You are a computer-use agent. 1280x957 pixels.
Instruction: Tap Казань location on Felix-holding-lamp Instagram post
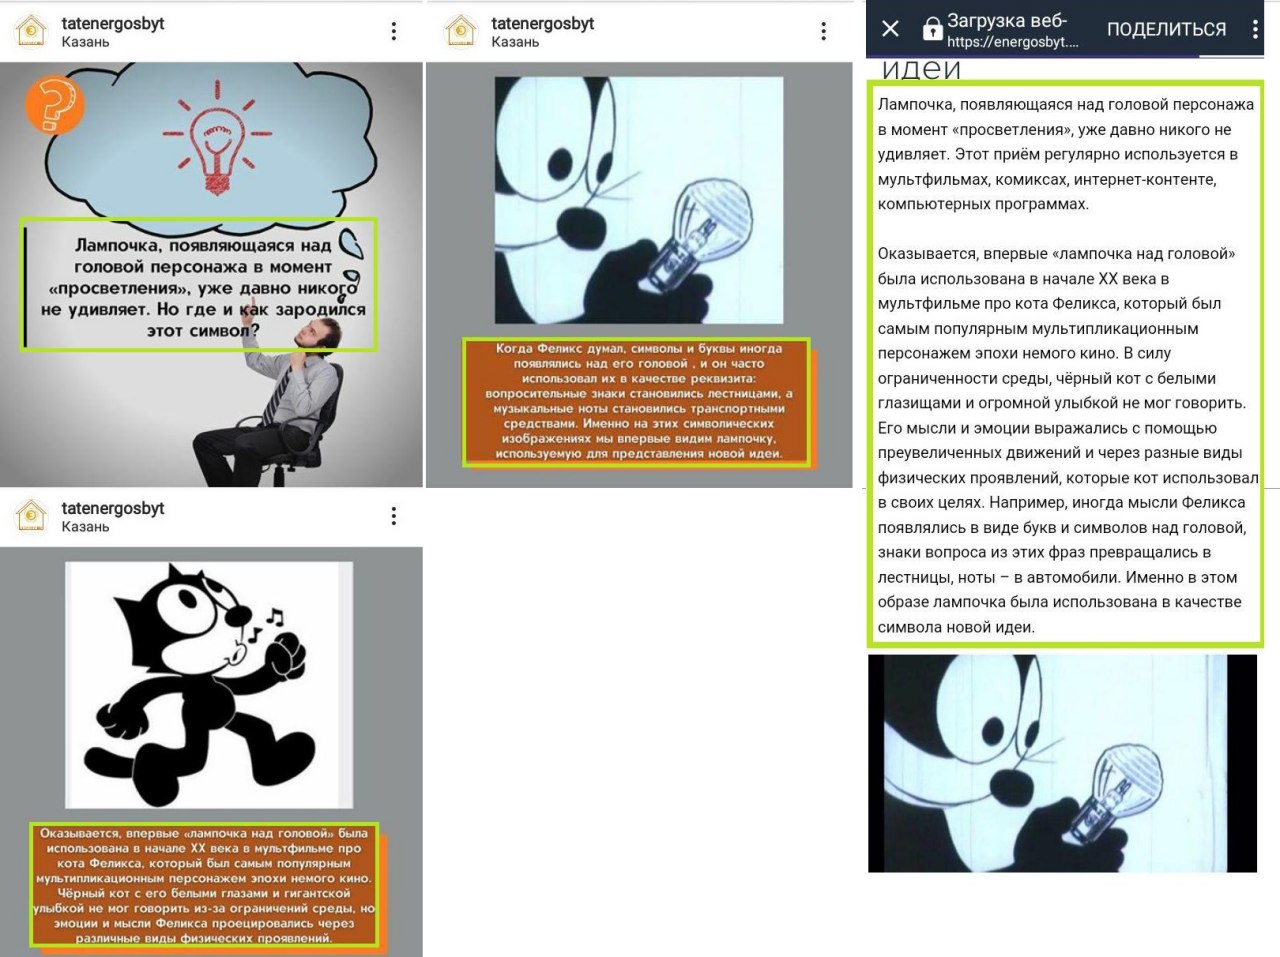tap(515, 42)
